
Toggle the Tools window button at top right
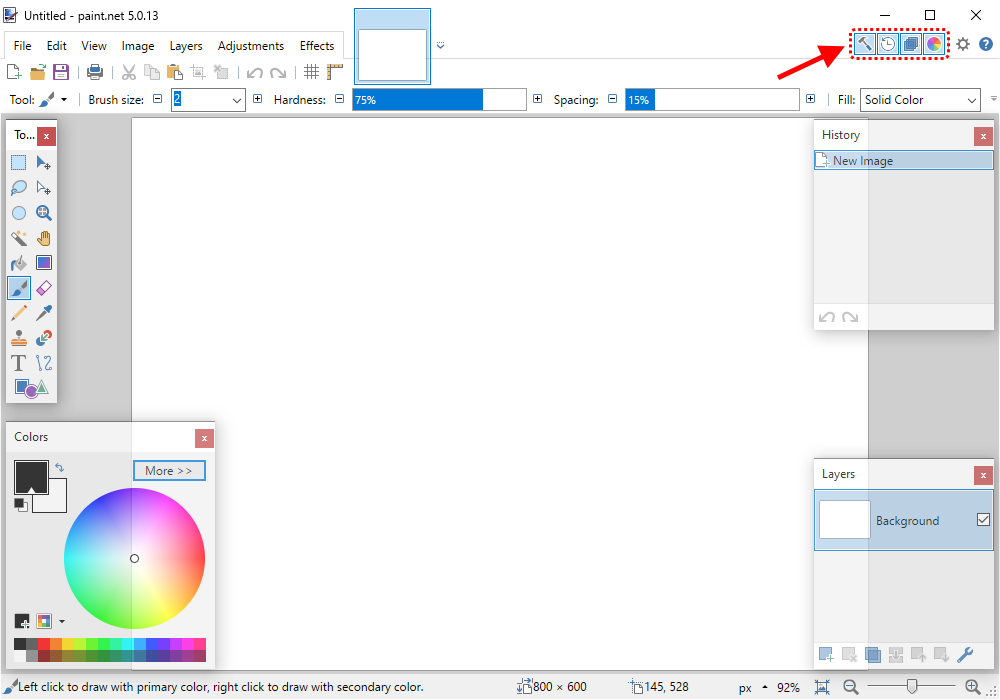[x=864, y=44]
